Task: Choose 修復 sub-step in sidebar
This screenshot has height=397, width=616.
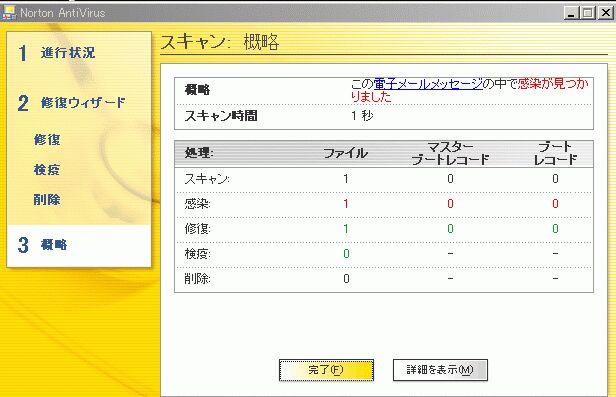Action: tap(47, 139)
